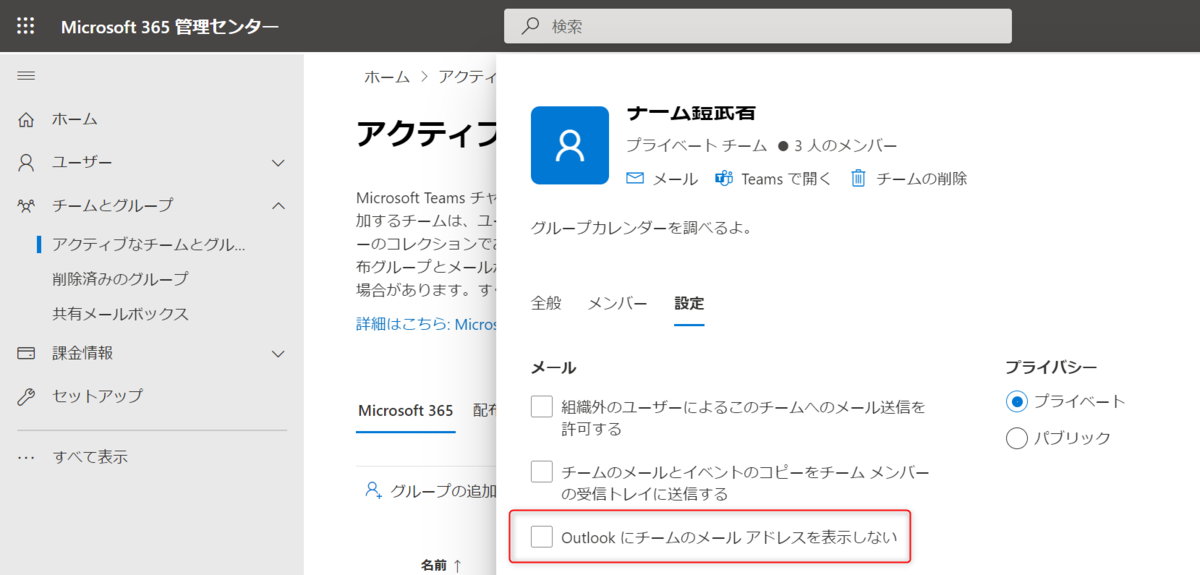Enable 組織外のユーザー mail permission checkbox

click(542, 407)
